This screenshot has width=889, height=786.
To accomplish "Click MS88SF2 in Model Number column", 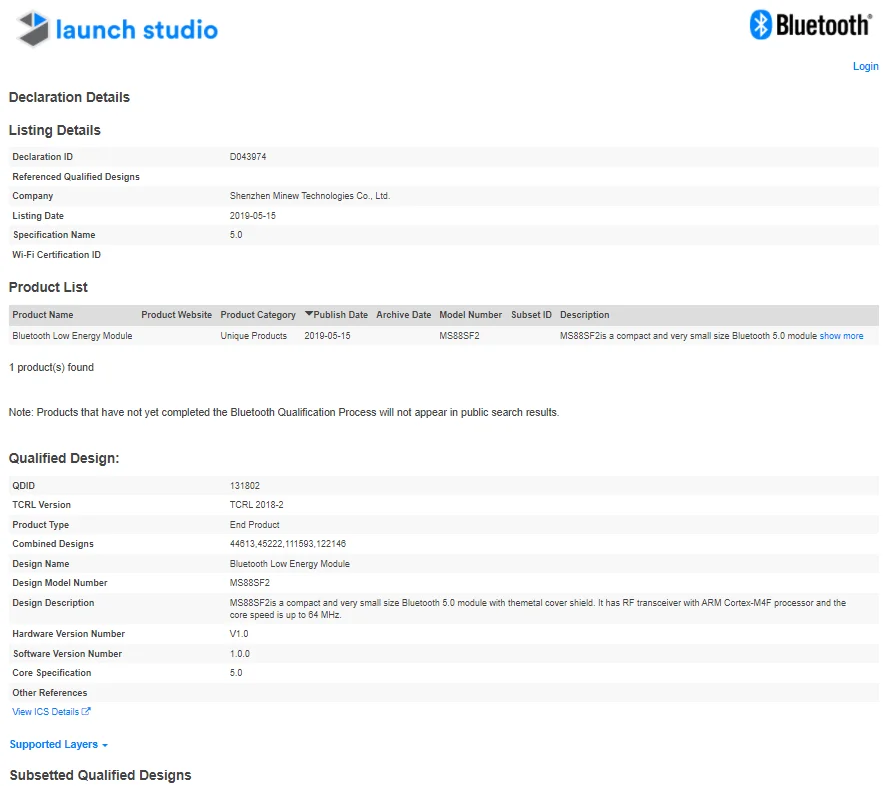I will pos(459,336).
